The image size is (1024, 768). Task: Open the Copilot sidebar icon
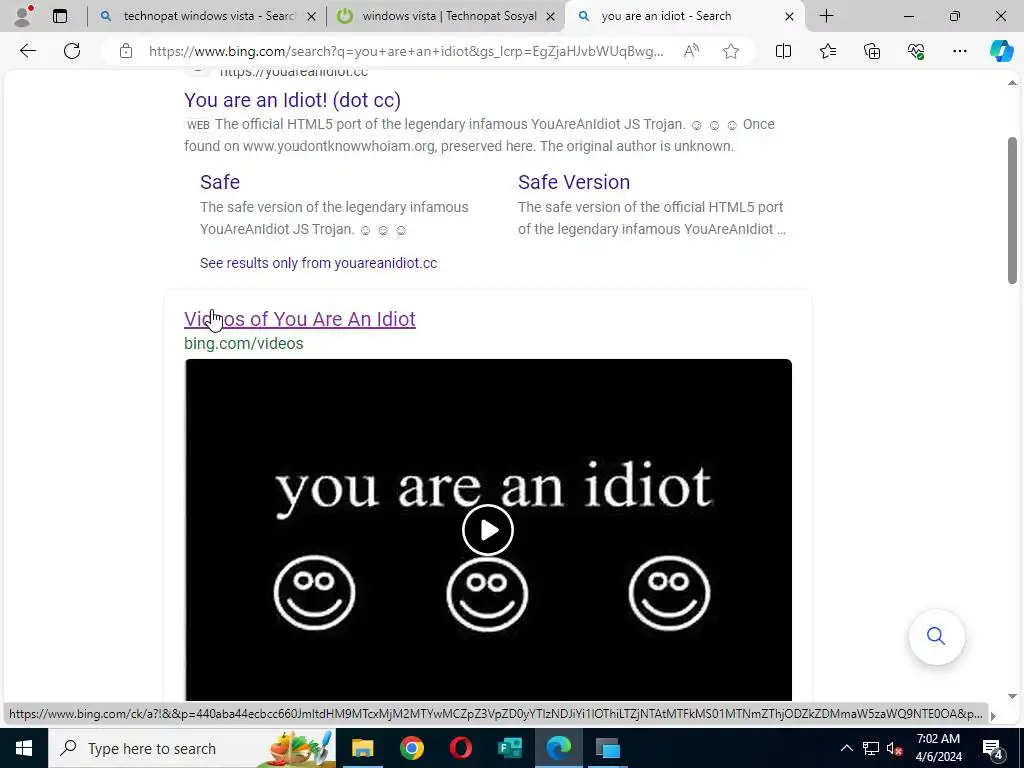(1001, 51)
